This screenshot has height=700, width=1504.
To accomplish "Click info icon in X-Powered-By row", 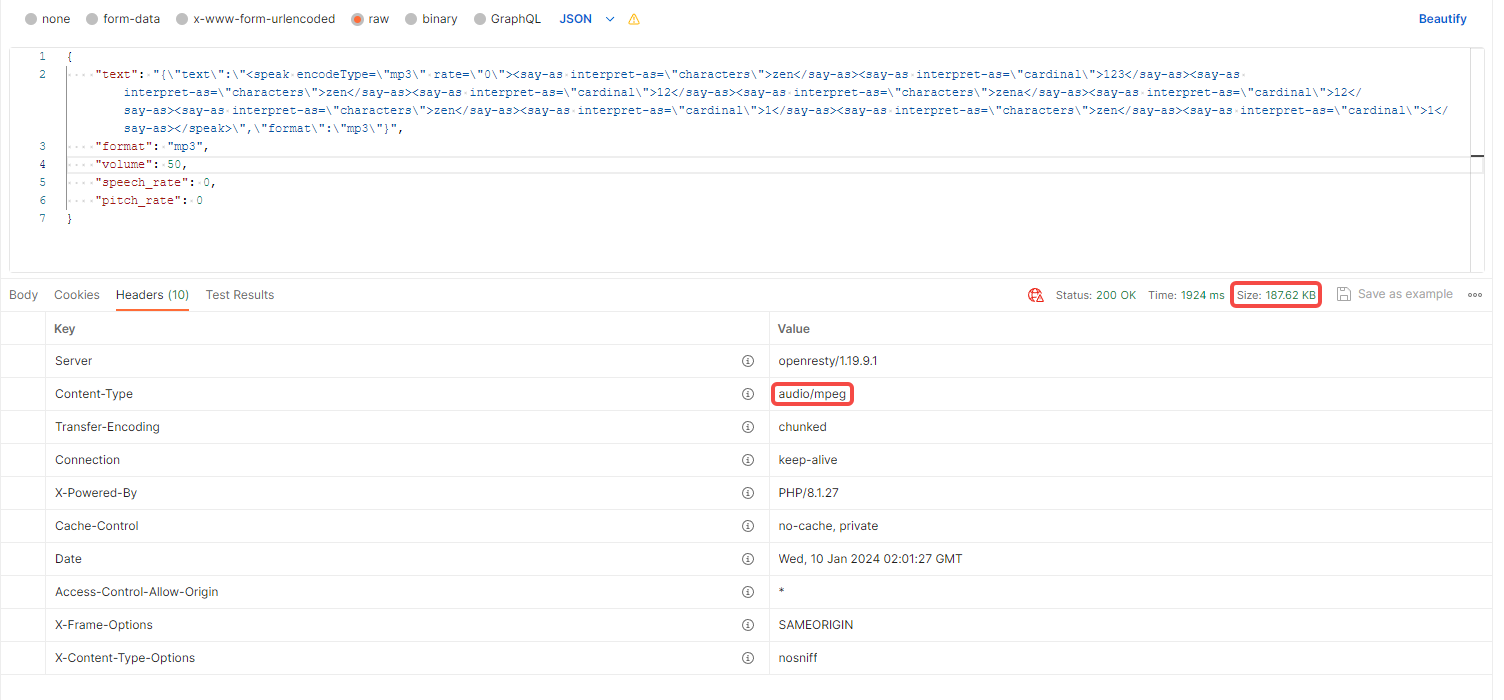I will tap(747, 493).
